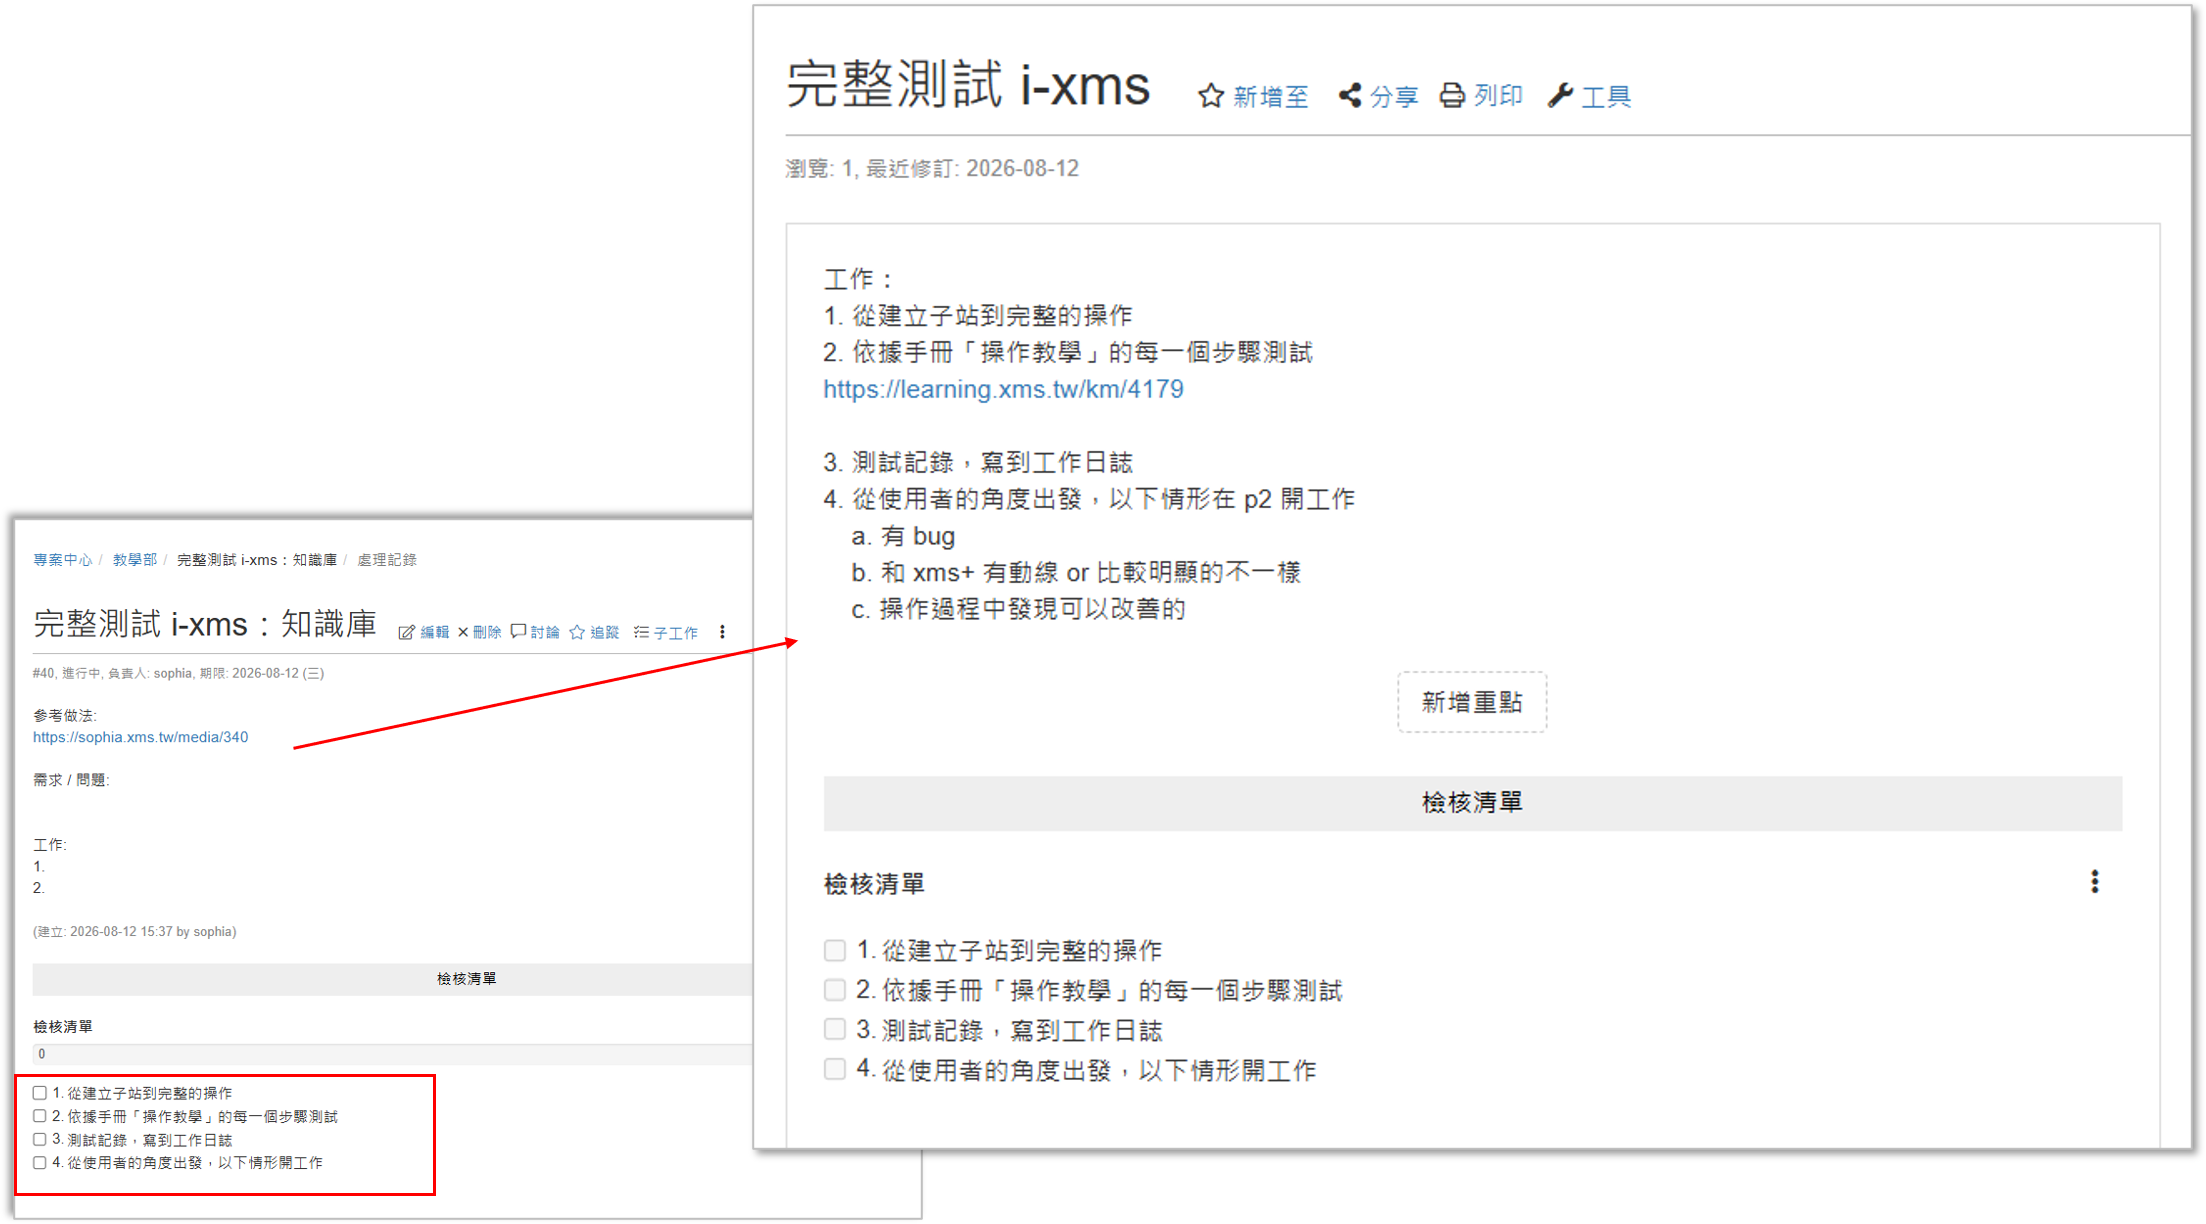Viewport: 2206px width, 1224px height.
Task: Click the 子工作 list icon in the task window
Action: coord(642,632)
